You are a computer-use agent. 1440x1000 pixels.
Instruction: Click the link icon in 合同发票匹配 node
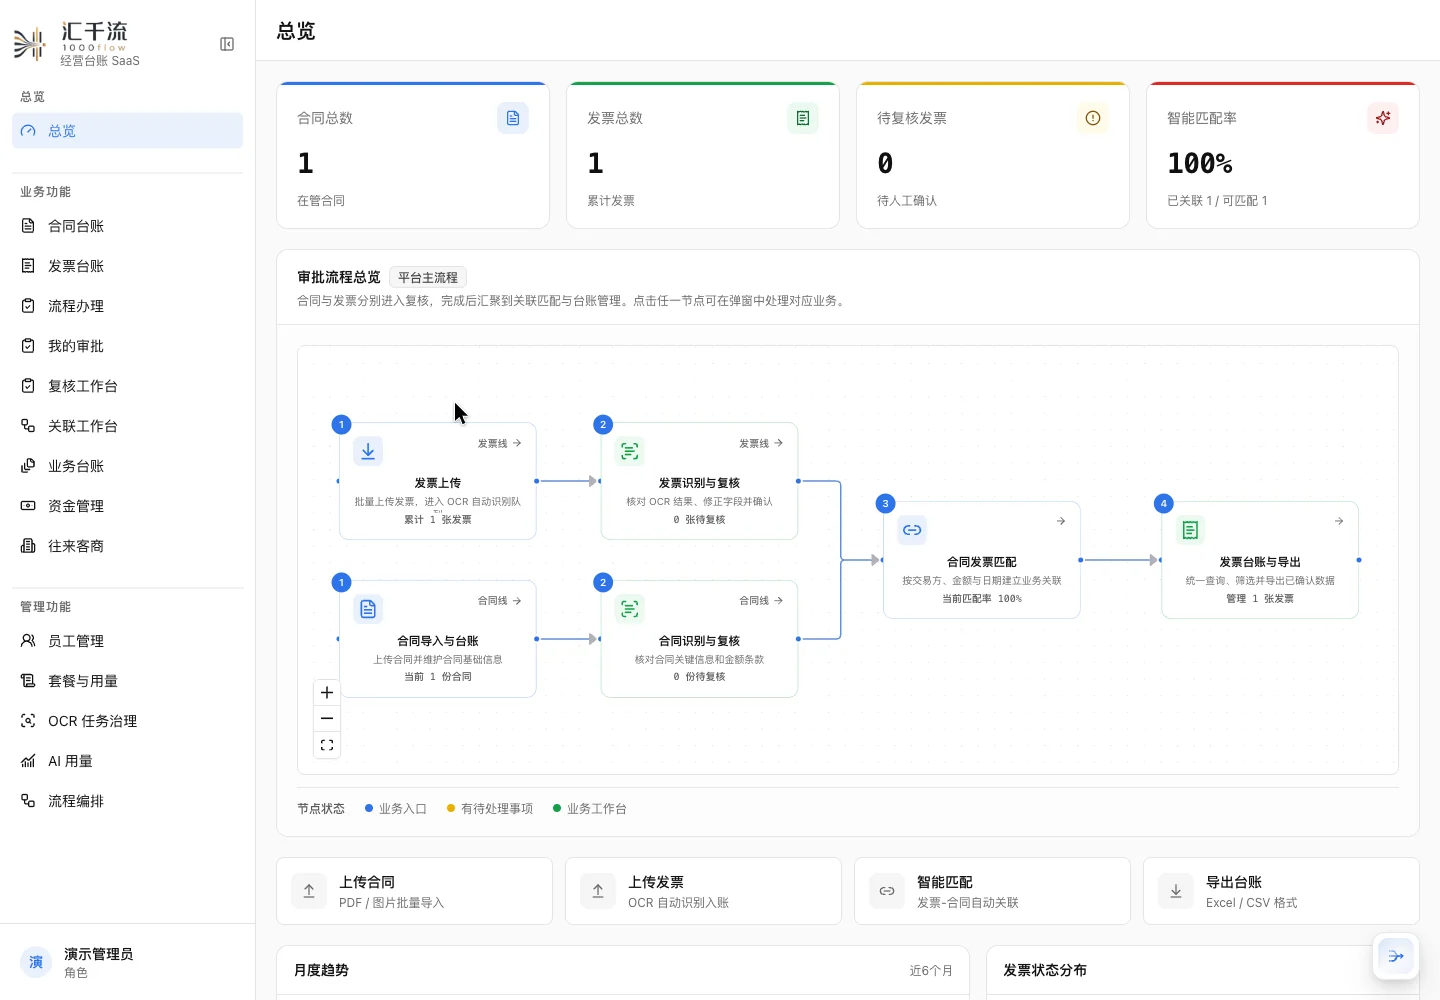(x=912, y=530)
